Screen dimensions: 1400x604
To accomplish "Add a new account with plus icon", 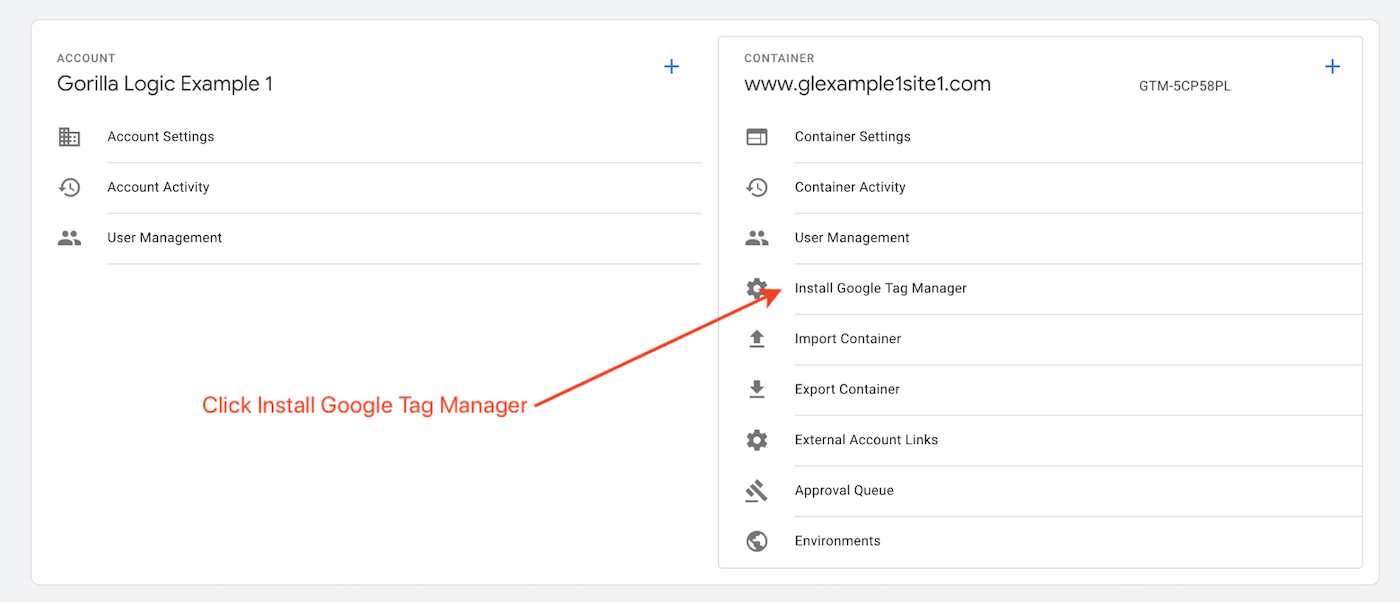I will tap(672, 66).
